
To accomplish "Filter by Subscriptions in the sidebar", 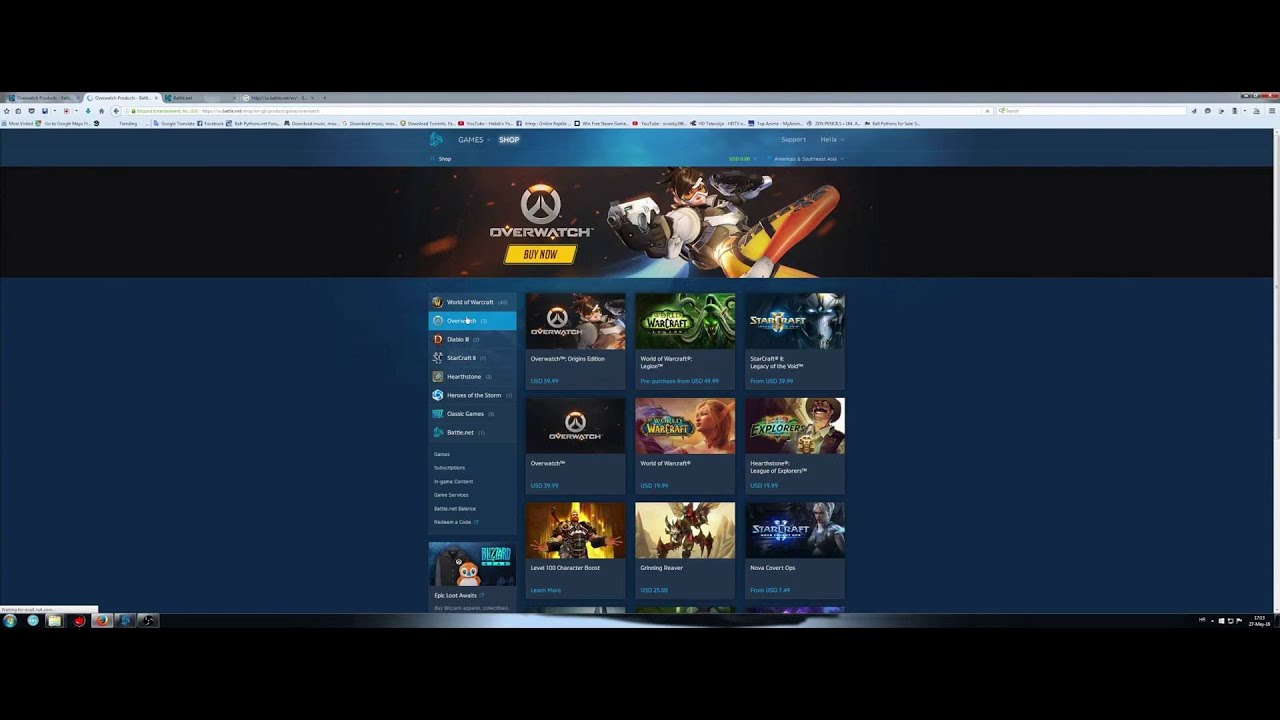I will (x=449, y=468).
